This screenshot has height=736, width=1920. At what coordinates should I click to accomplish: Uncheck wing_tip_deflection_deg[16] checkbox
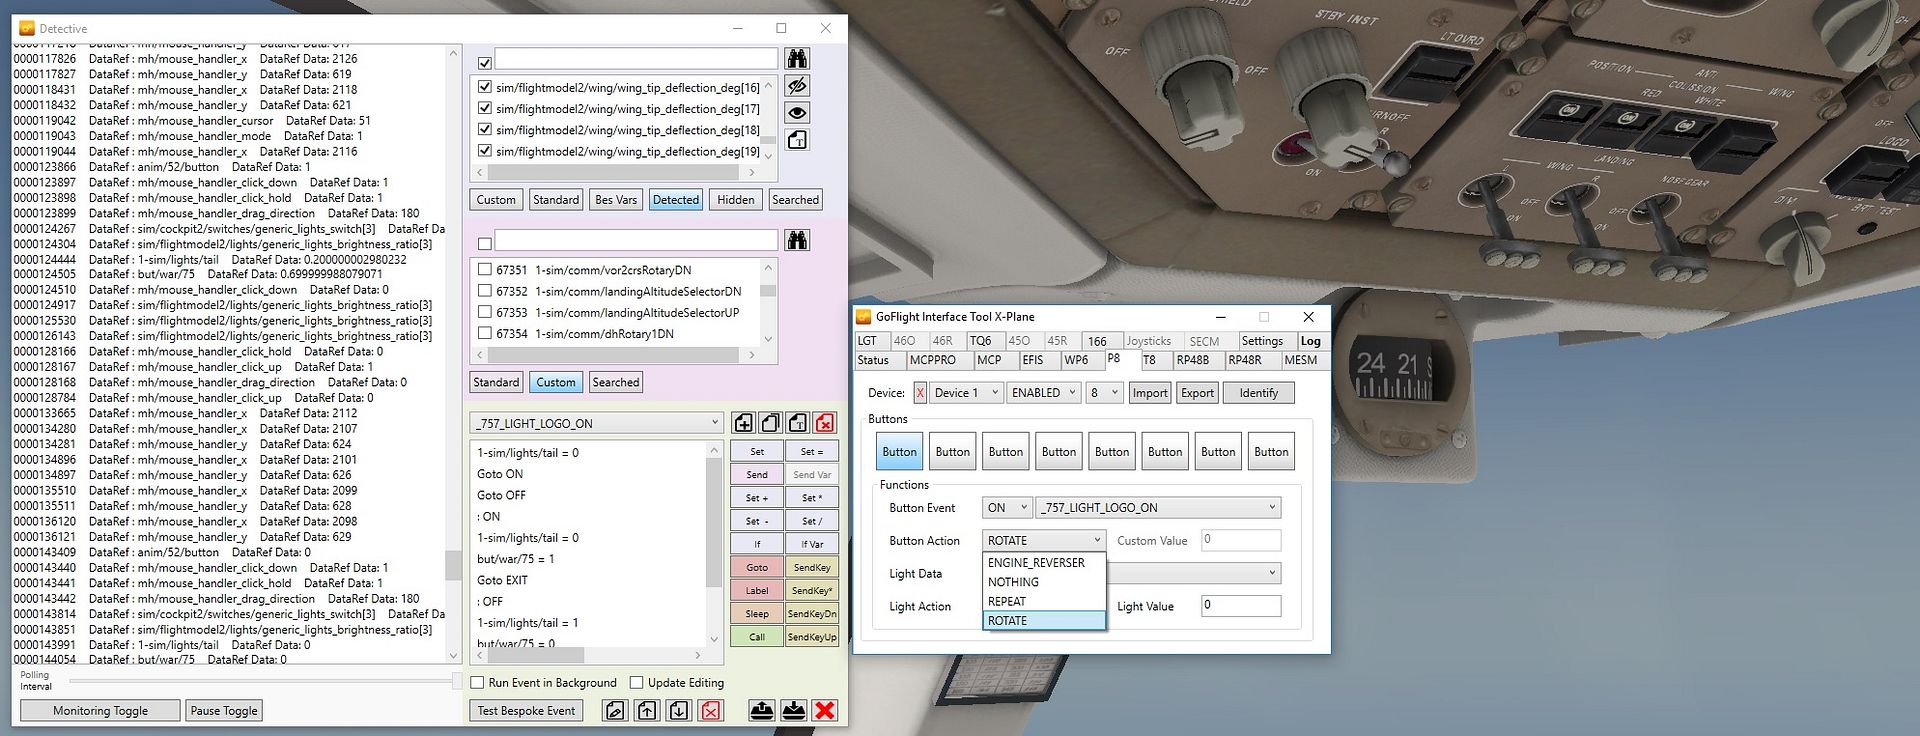(x=485, y=87)
